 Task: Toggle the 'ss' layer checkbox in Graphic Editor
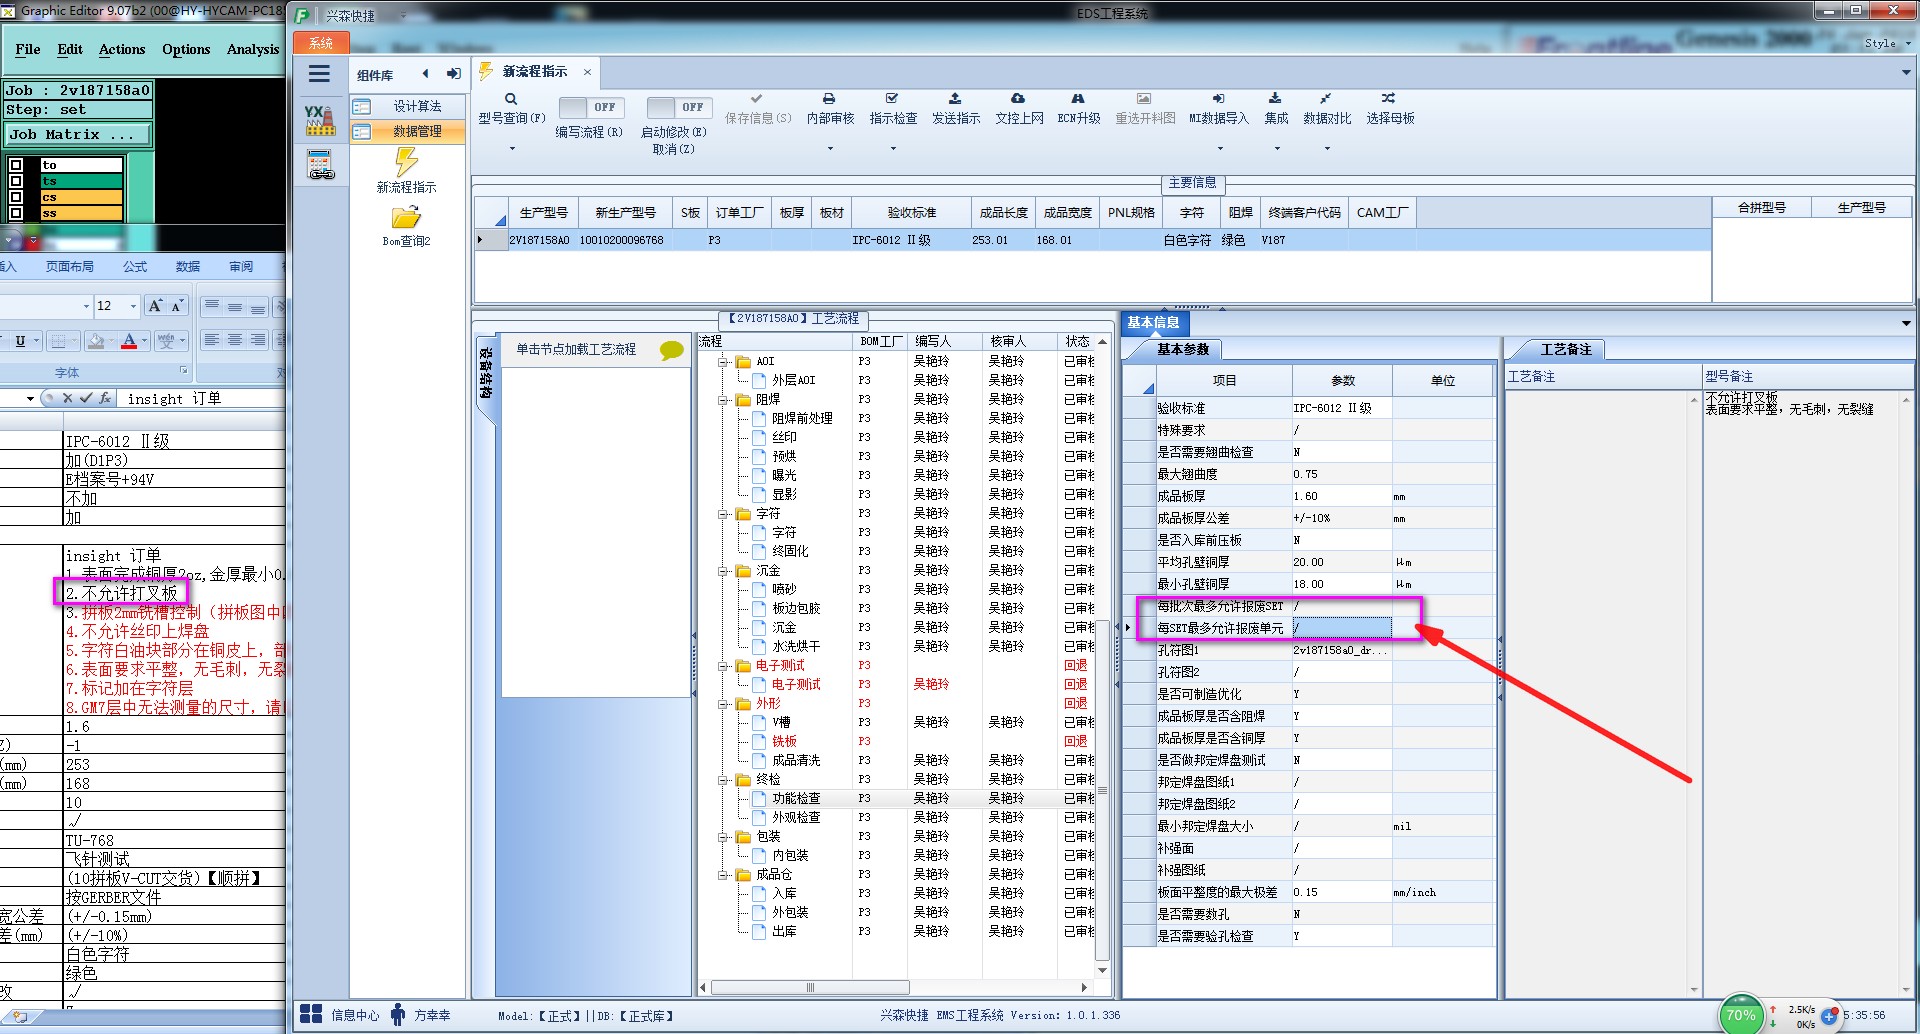[16, 213]
